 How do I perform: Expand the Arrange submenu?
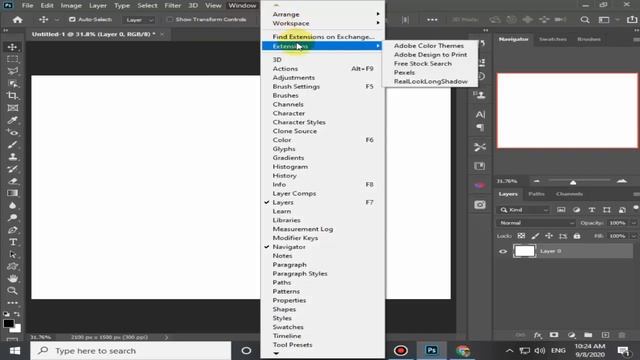point(322,14)
